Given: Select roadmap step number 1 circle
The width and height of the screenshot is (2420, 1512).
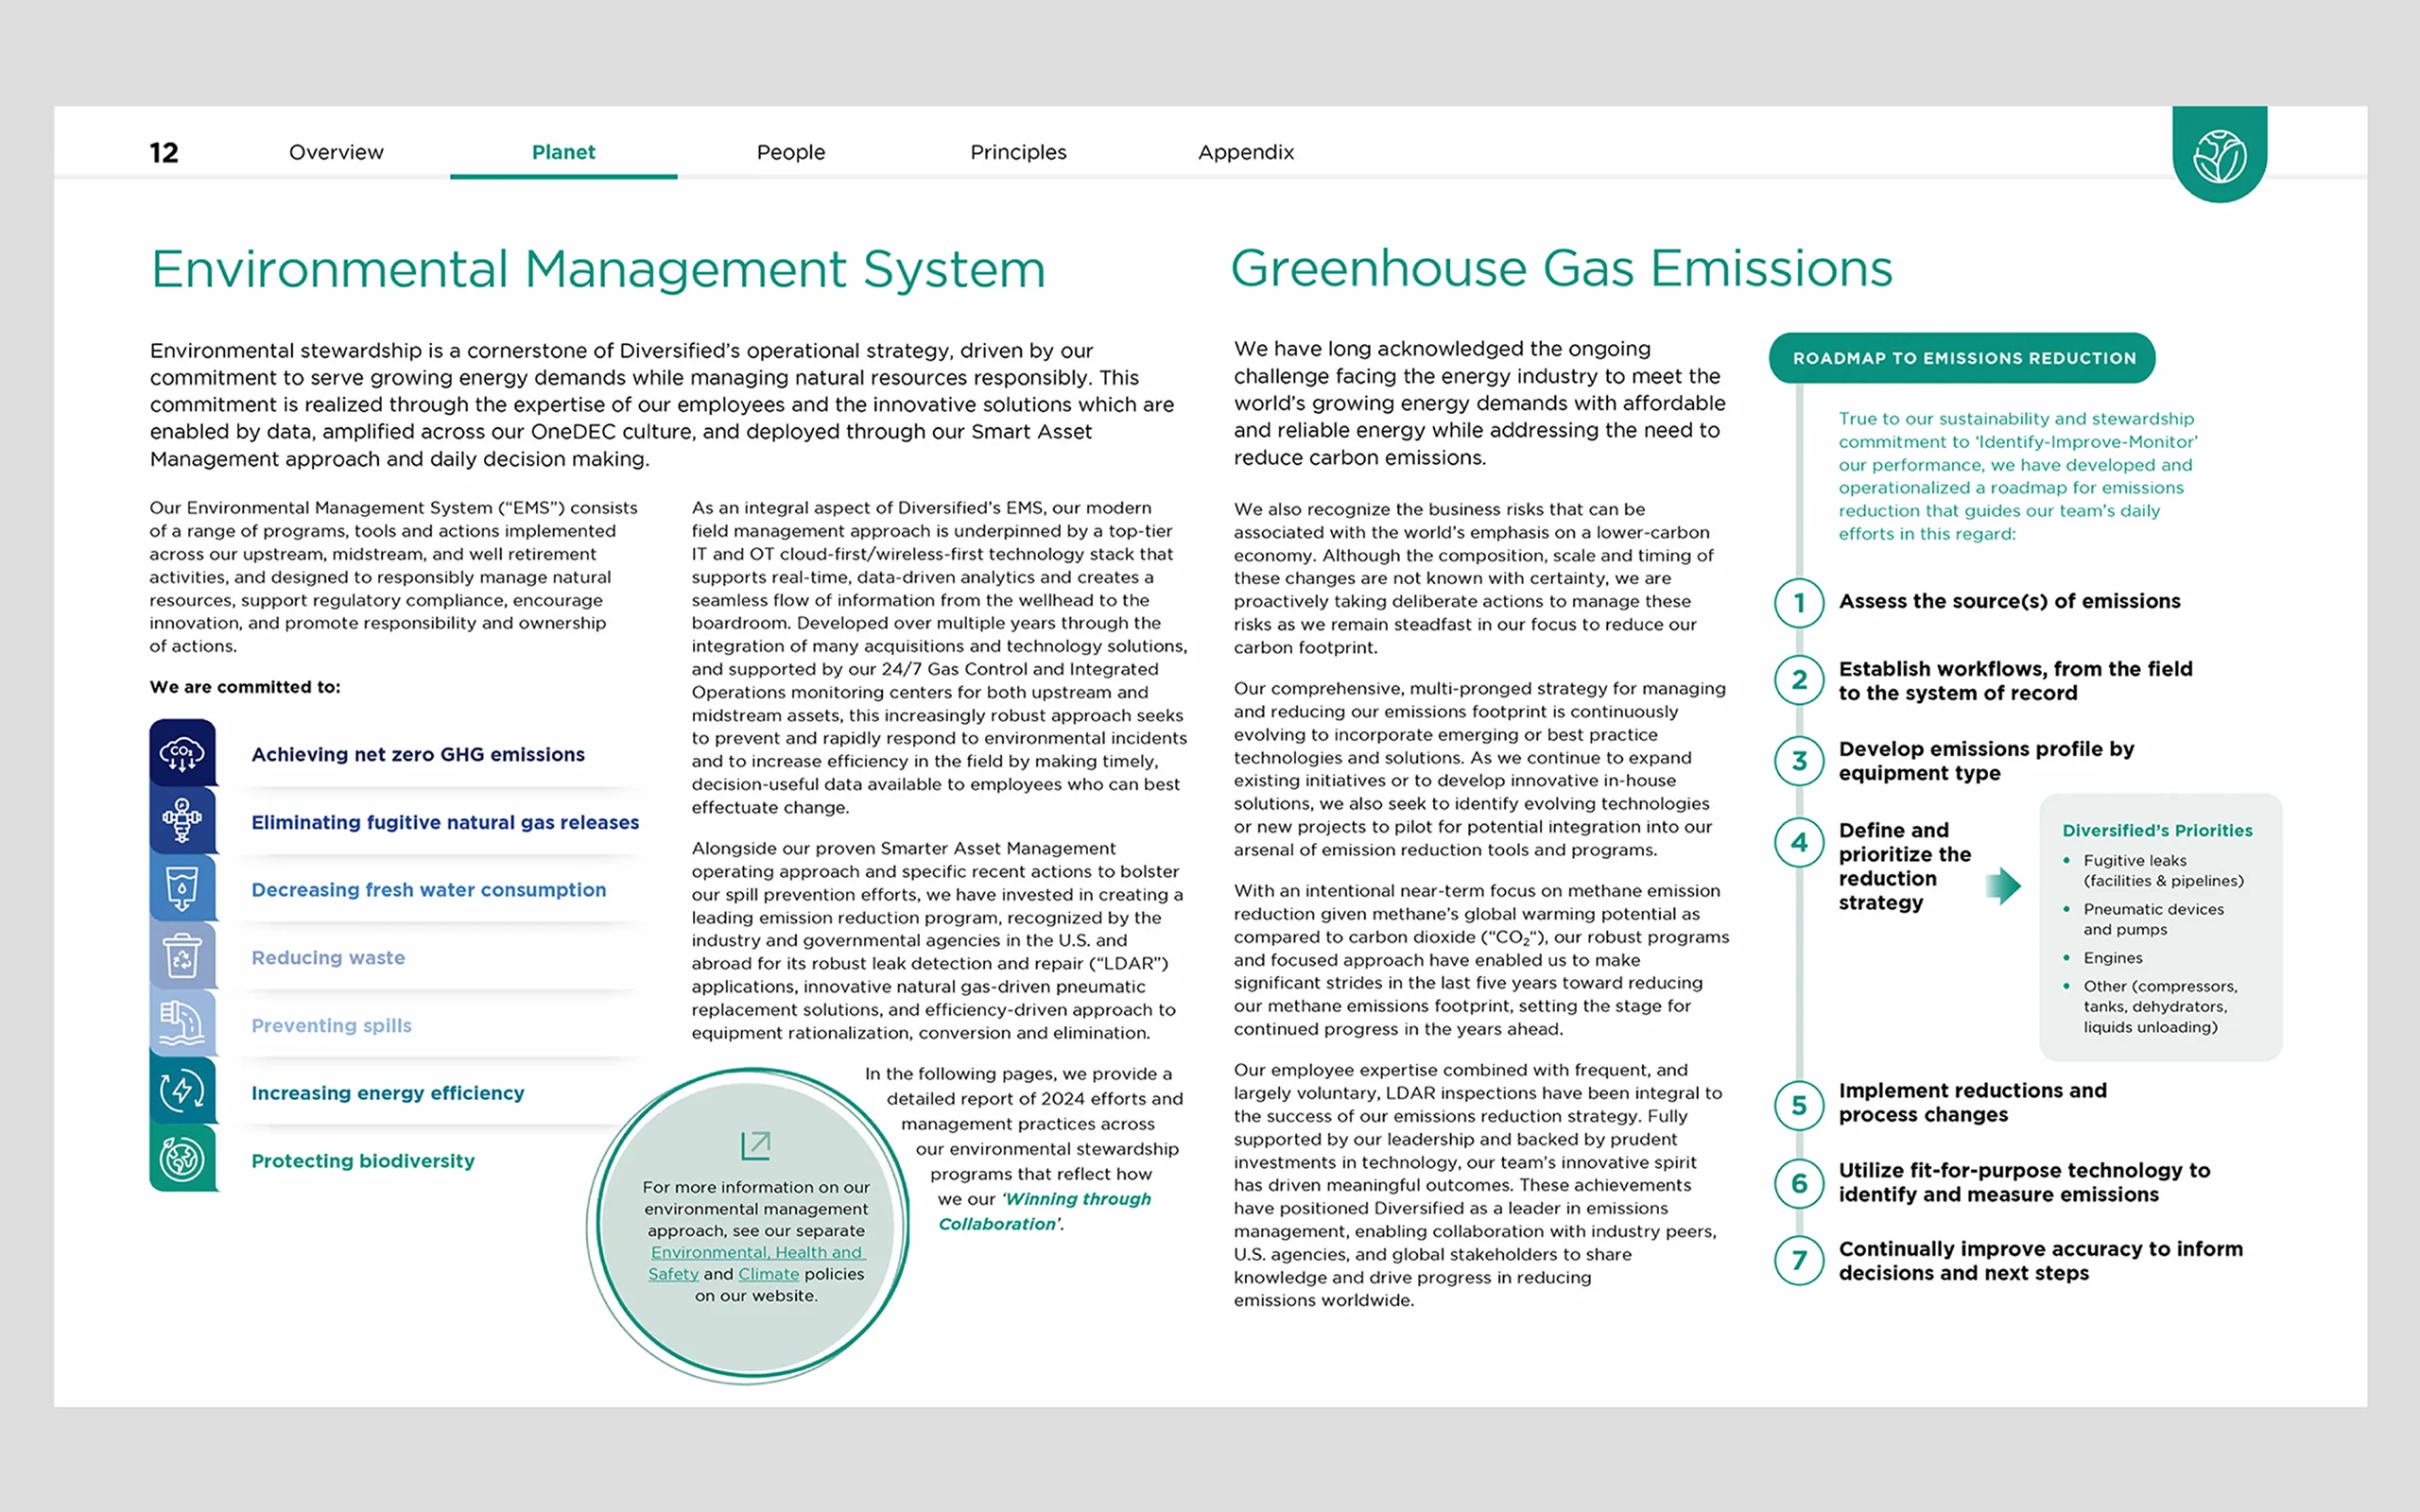Looking at the screenshot, I should tap(1799, 603).
